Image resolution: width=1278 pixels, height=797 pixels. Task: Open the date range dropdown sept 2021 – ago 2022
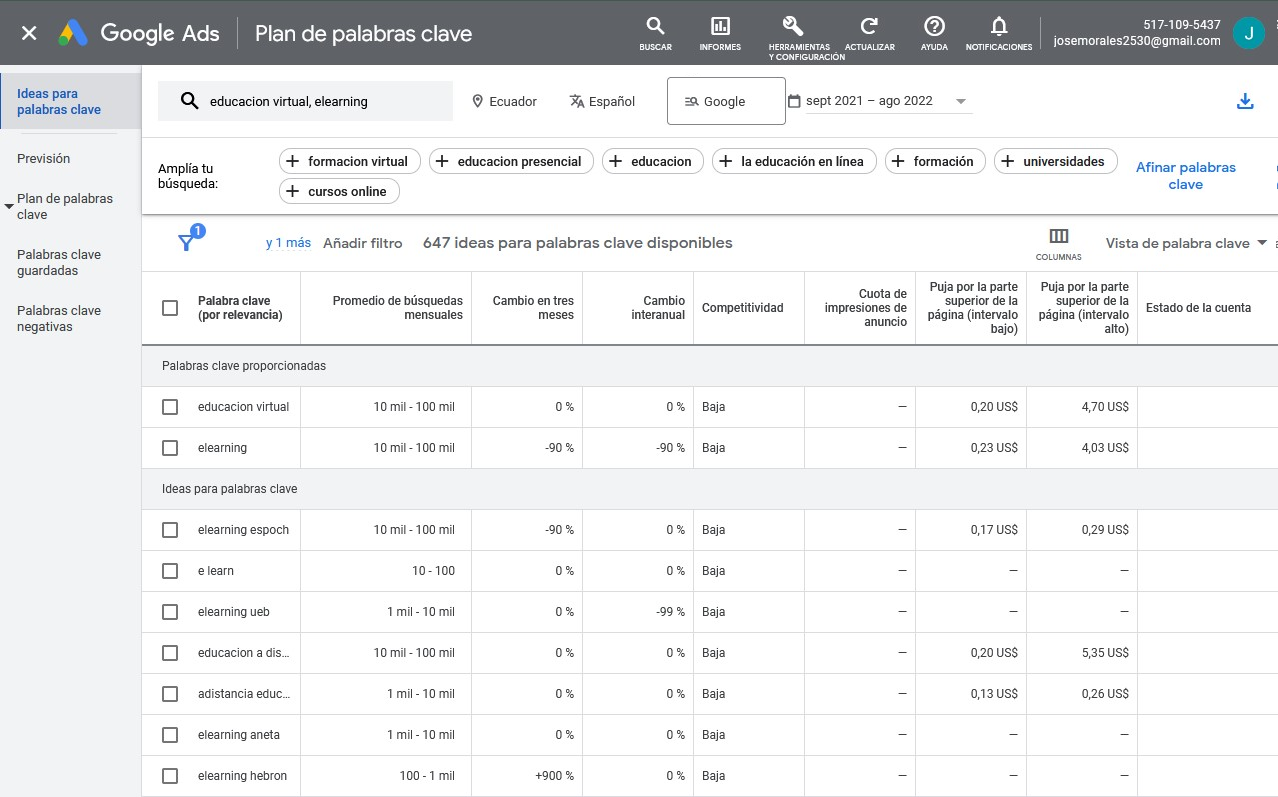coord(878,101)
